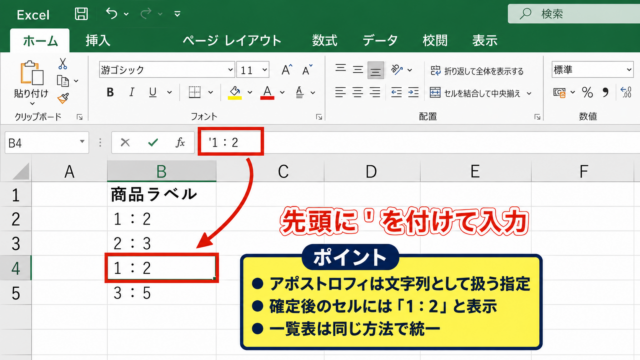The height and width of the screenshot is (360, 640).
Task: Switch to the ホーム tab
Action: pos(40,40)
